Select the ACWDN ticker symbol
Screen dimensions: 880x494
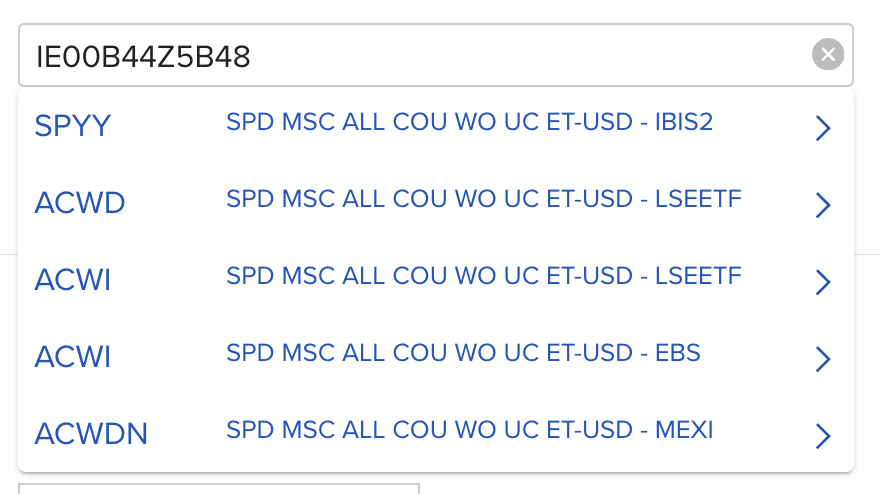[x=91, y=434]
